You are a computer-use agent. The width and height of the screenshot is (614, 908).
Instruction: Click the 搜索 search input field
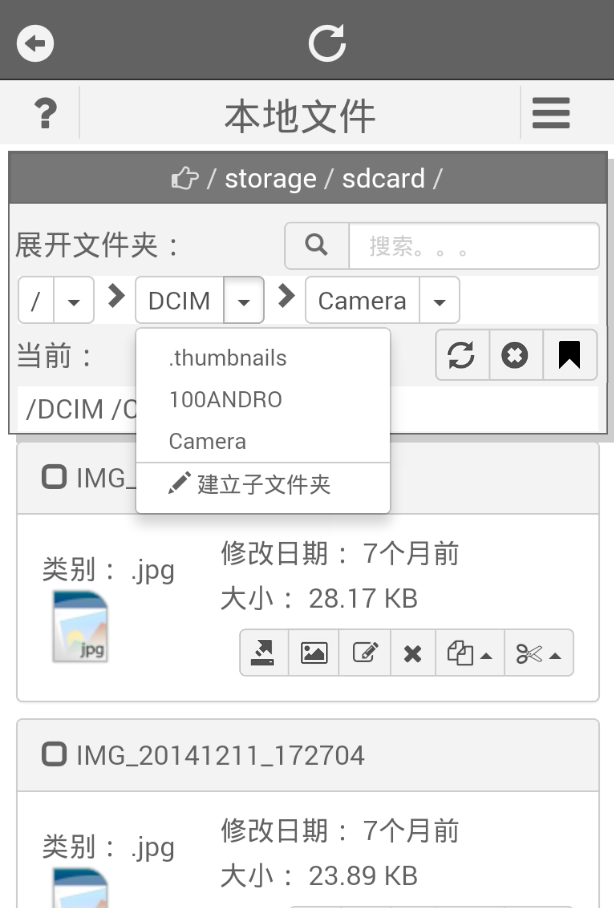[x=473, y=246]
